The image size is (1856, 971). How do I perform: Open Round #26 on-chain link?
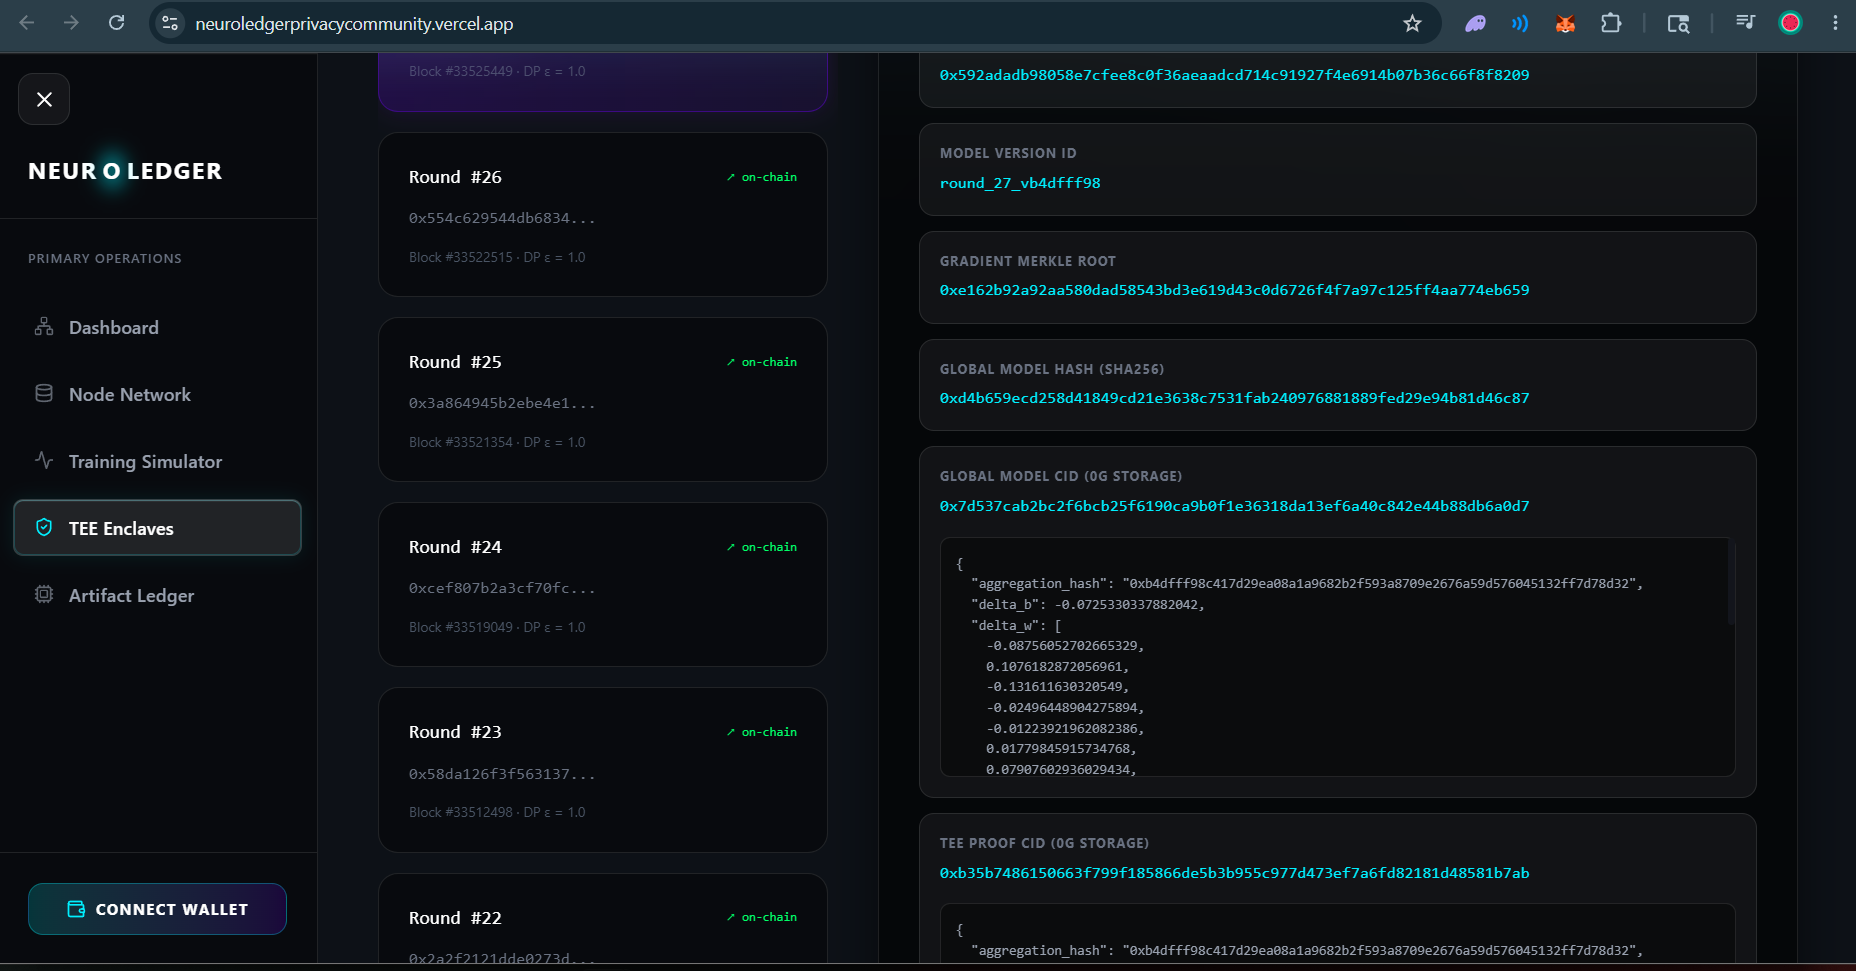coord(762,177)
